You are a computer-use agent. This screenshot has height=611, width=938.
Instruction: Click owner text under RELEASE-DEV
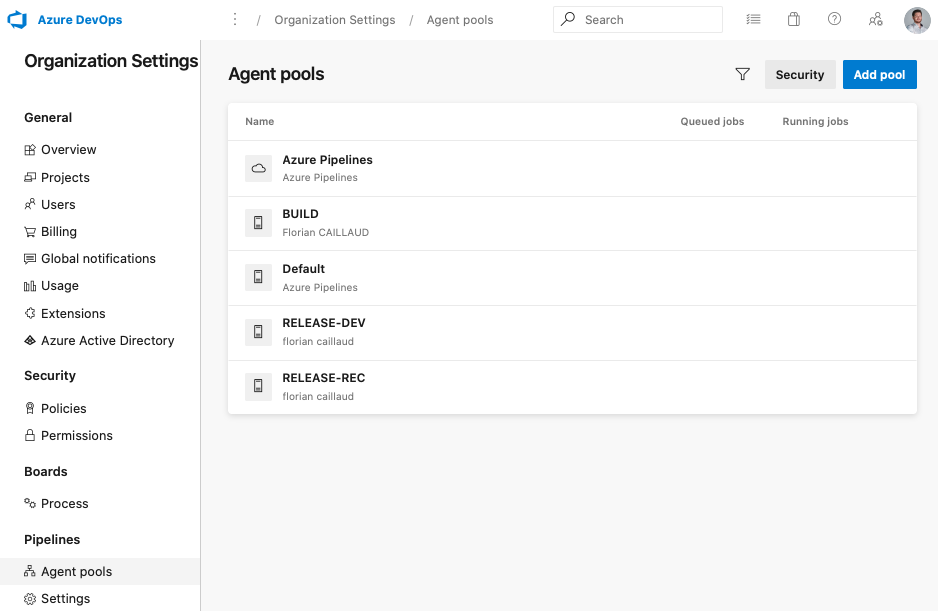[318, 342]
